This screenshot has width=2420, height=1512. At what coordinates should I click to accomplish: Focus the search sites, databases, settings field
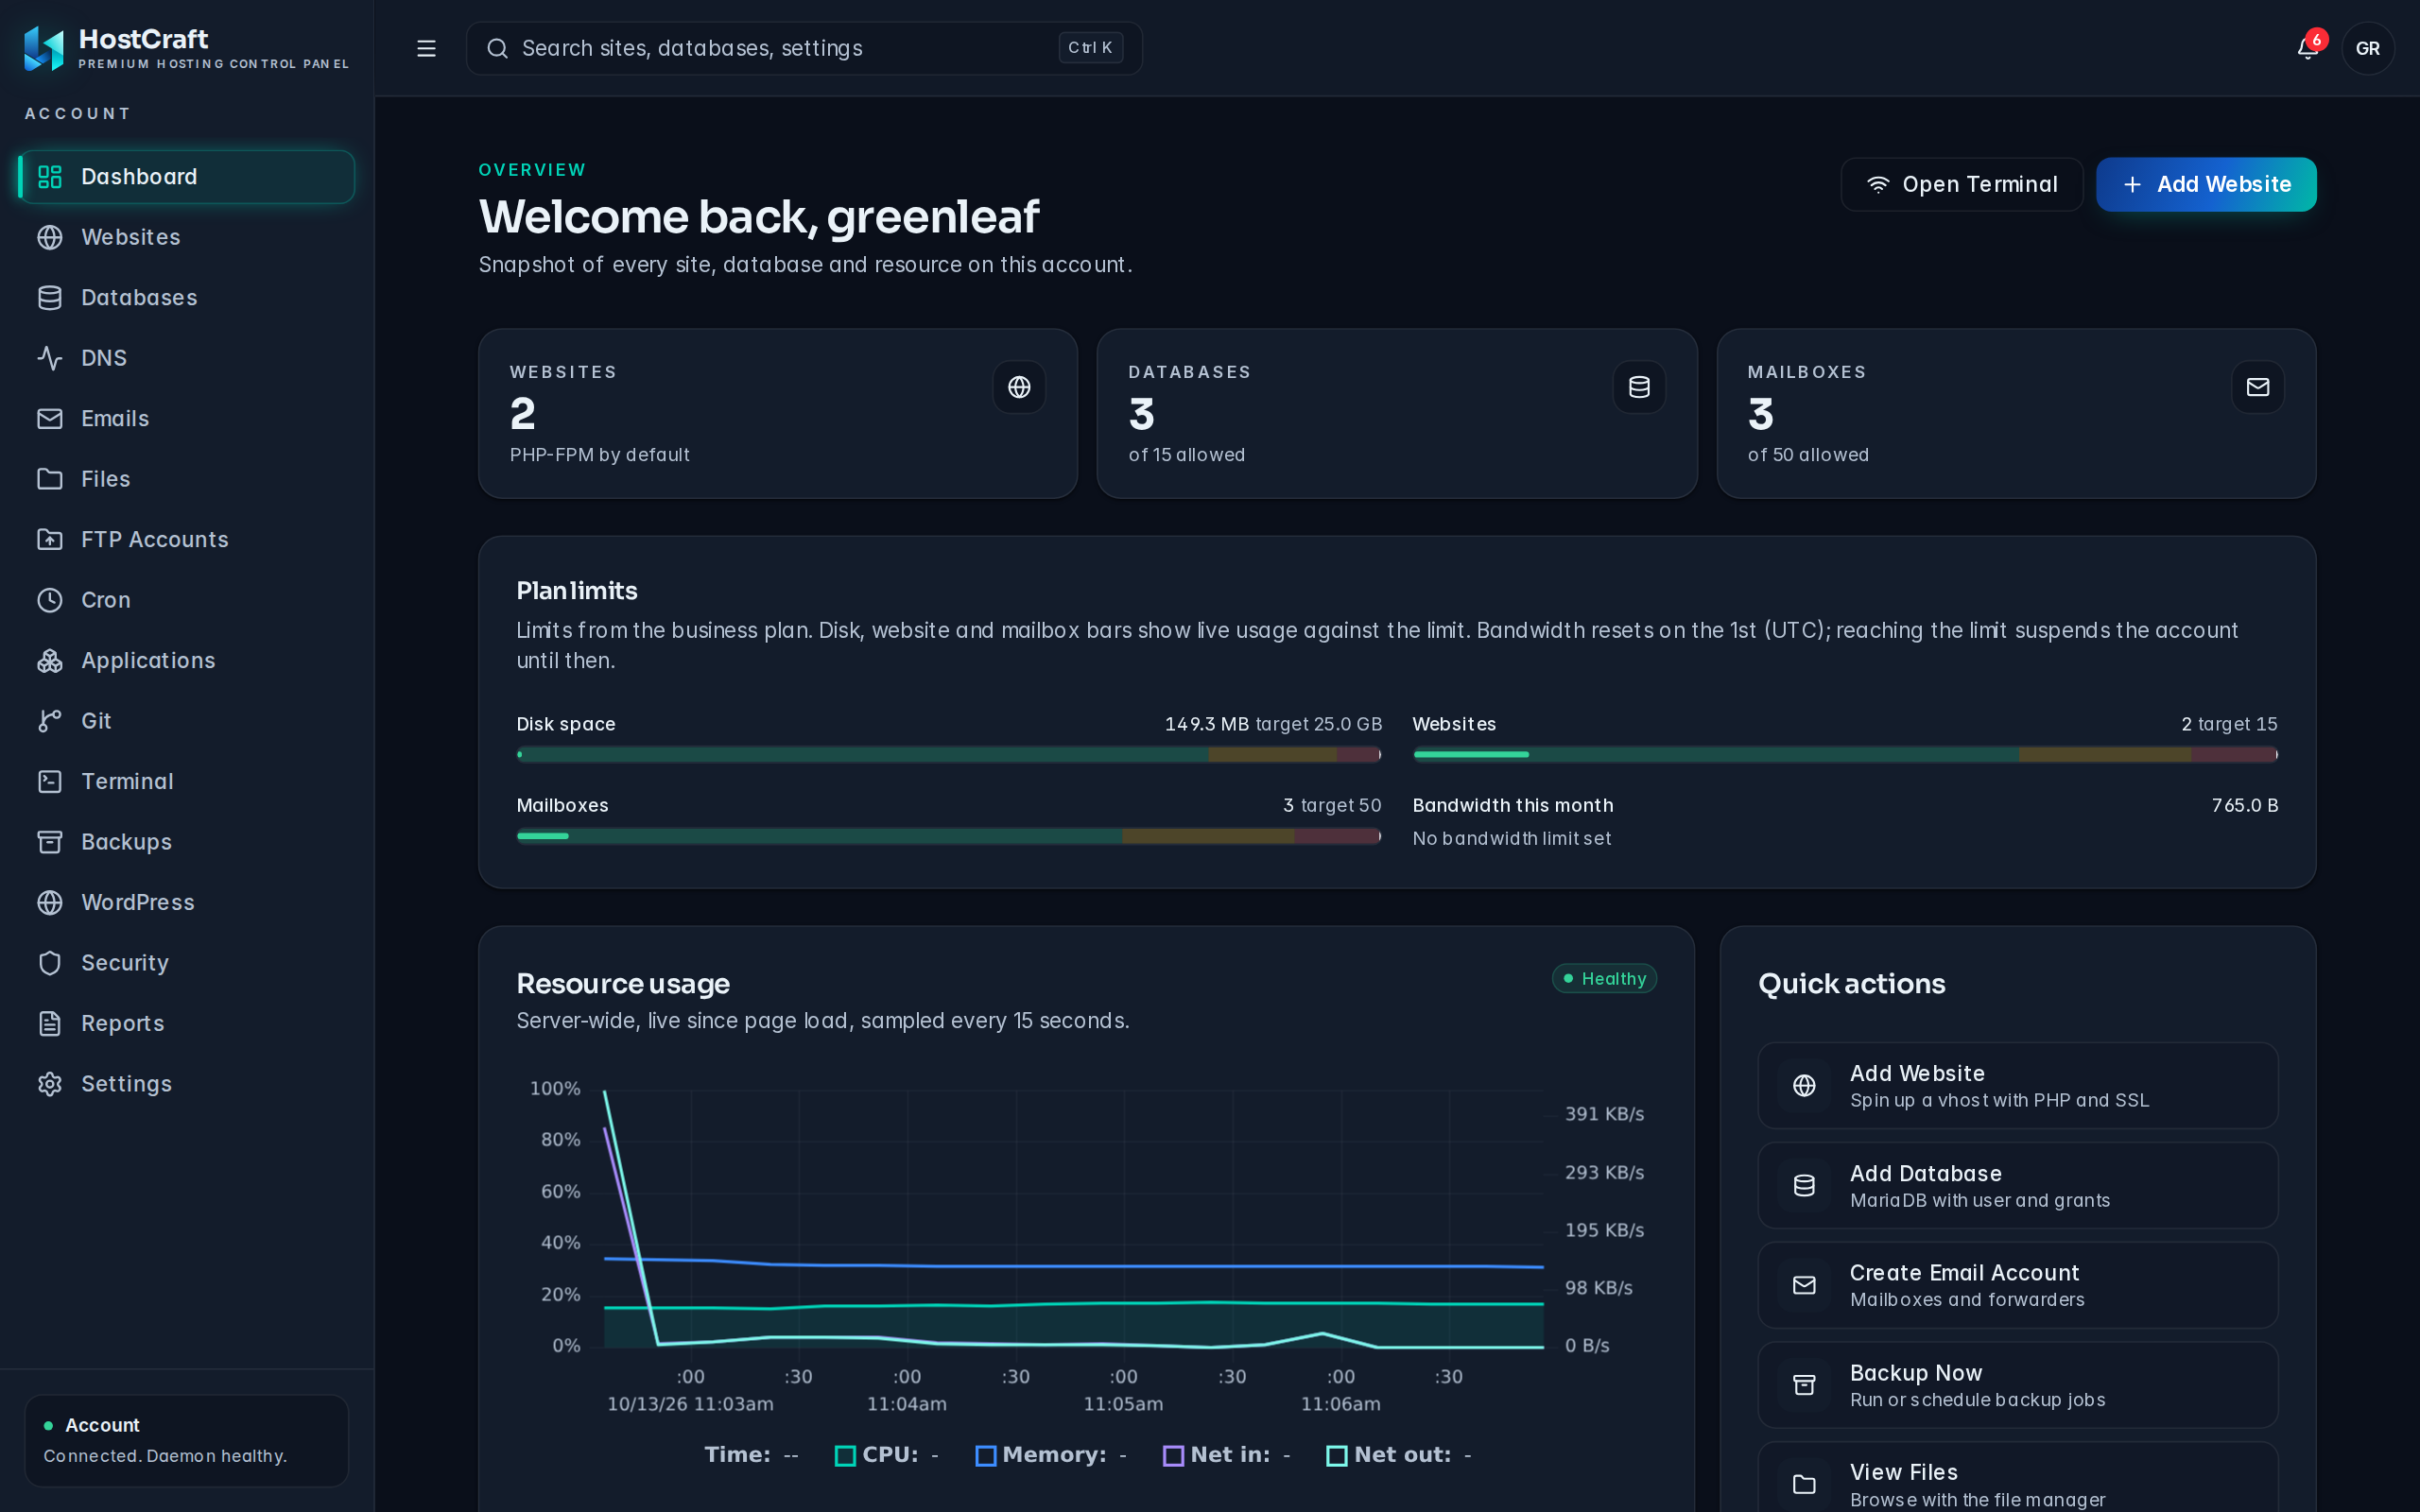pyautogui.click(x=804, y=48)
